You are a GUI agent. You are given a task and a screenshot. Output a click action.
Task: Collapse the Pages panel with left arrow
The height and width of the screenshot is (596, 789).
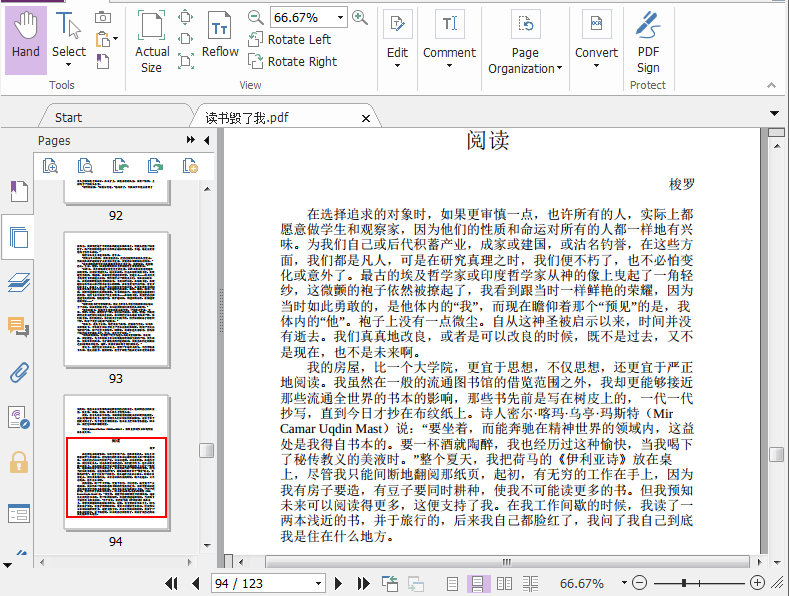coord(207,140)
